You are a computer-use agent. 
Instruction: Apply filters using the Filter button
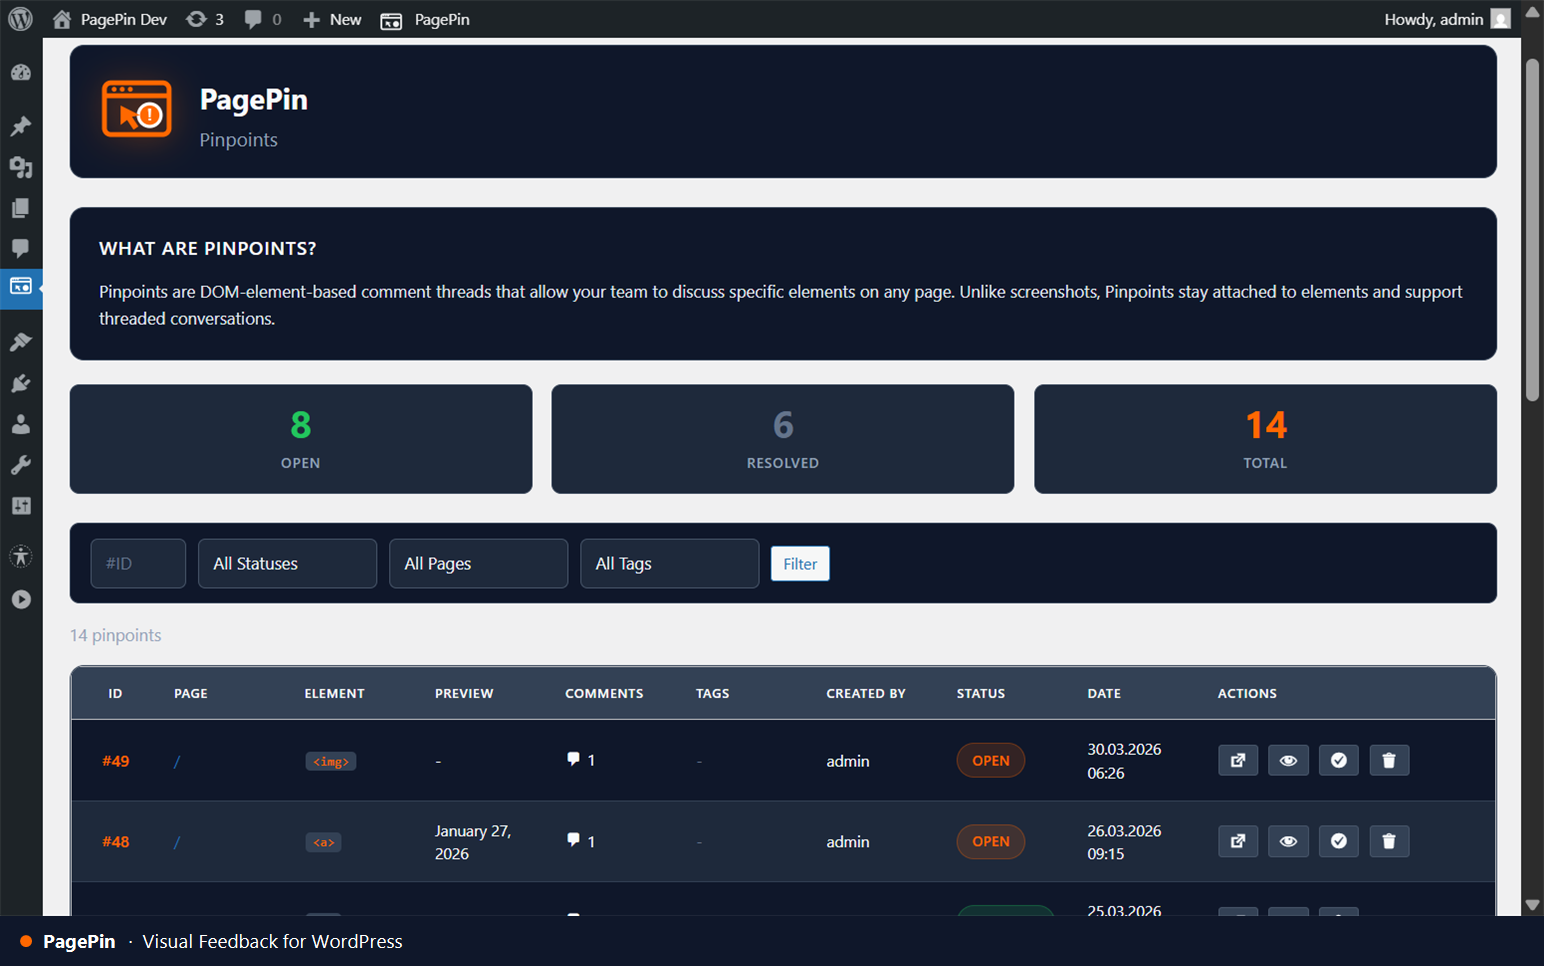tap(799, 563)
